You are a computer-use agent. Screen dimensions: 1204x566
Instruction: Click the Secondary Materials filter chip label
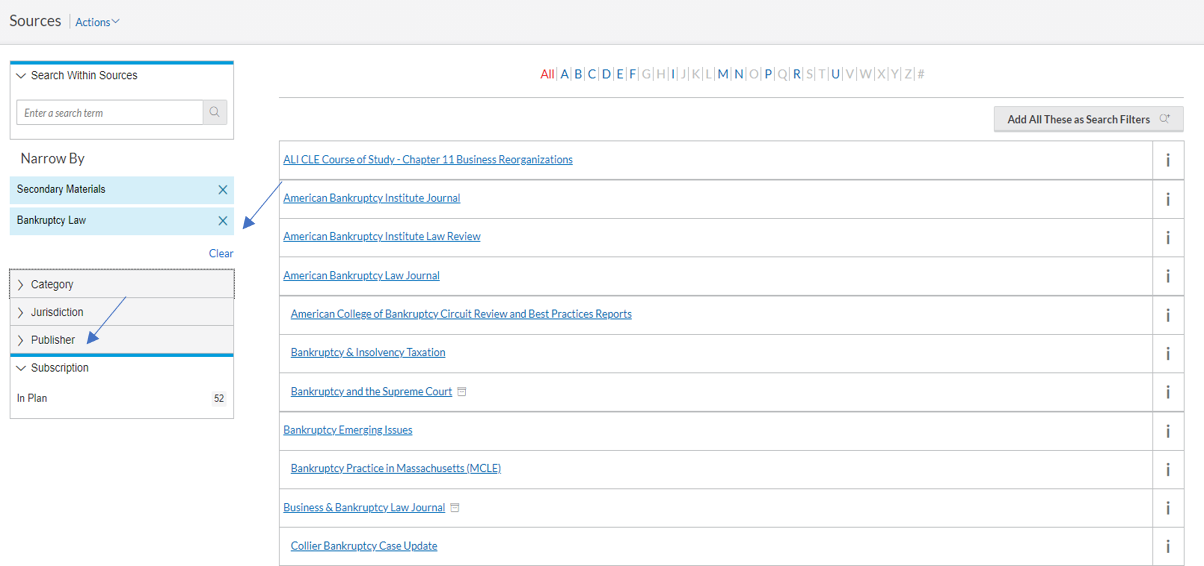61,189
